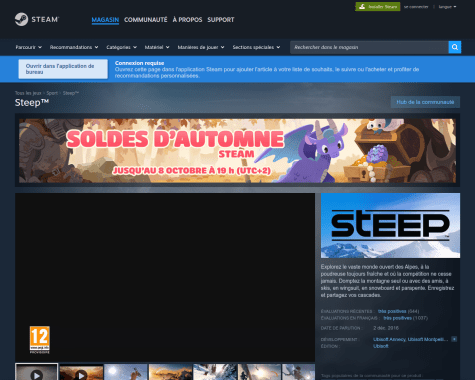
Task: Open the langue dropdown
Action: (x=447, y=7)
